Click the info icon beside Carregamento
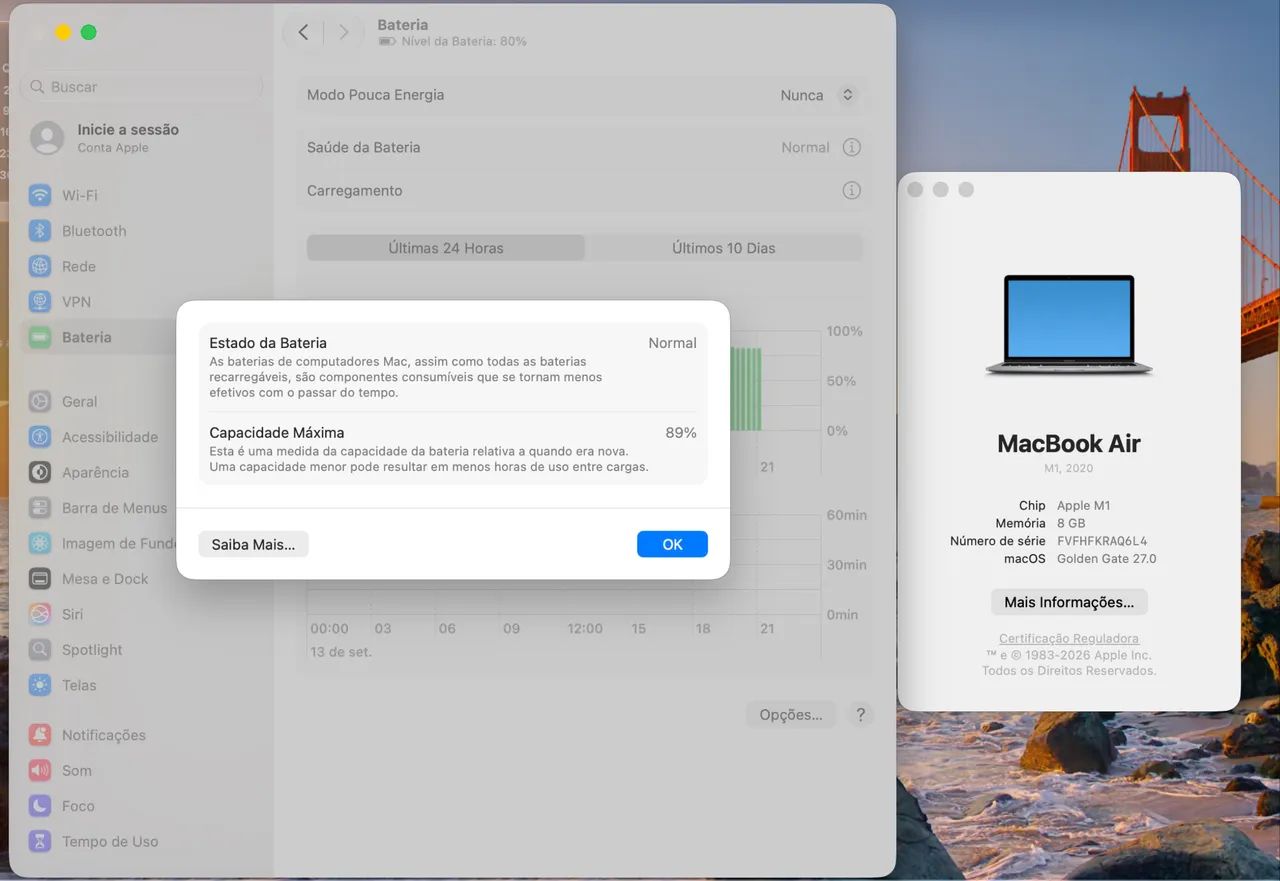 tap(851, 190)
